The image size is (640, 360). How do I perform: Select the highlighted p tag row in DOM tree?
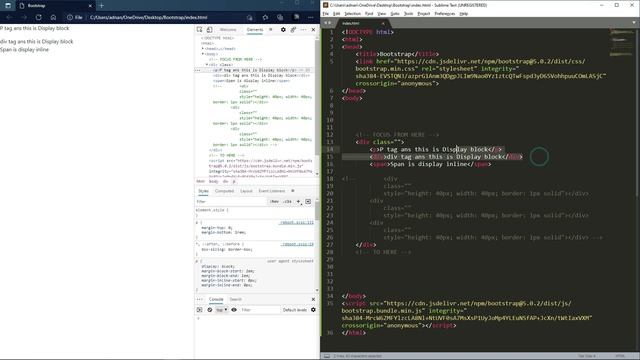pyautogui.click(x=256, y=70)
